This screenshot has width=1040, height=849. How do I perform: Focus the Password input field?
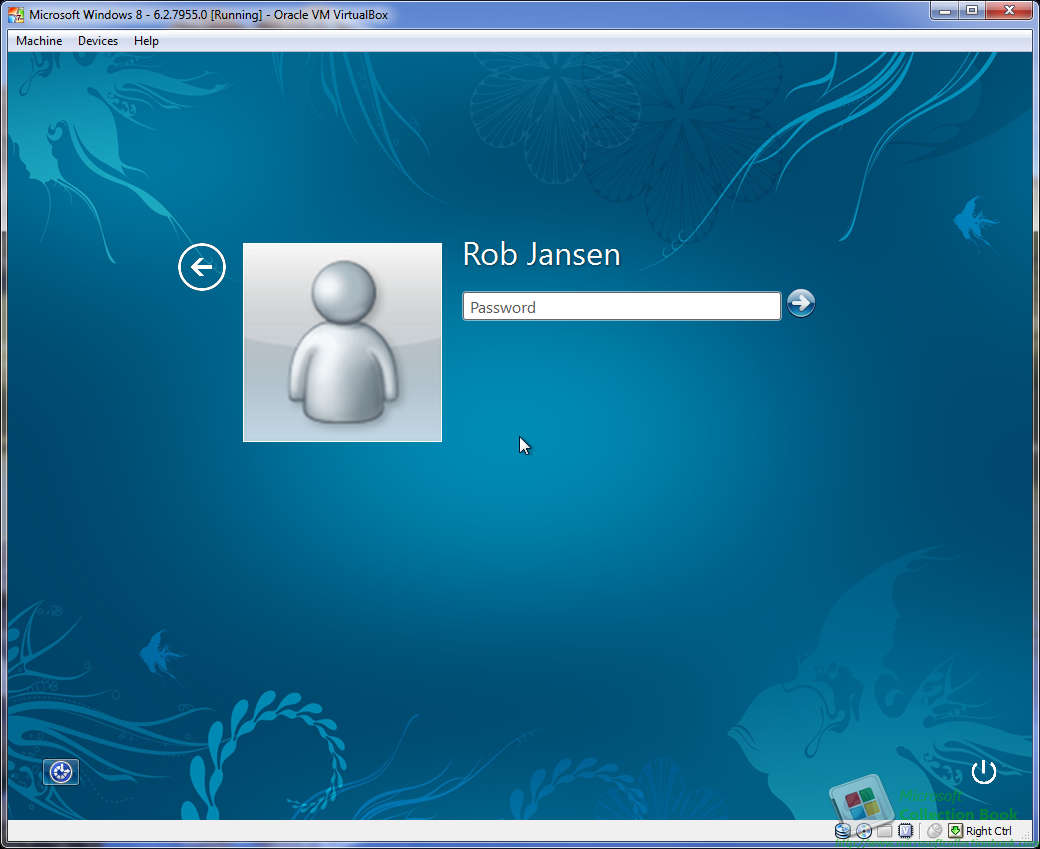(621, 306)
